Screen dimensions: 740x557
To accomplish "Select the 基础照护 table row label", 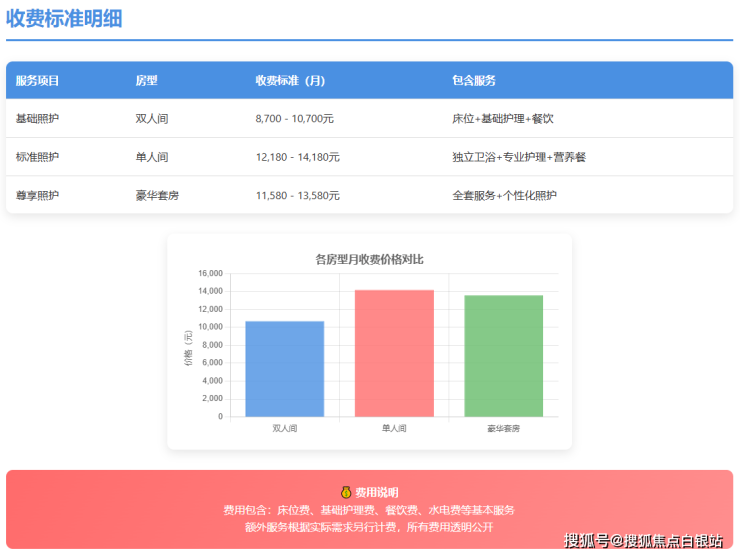I will pos(38,118).
